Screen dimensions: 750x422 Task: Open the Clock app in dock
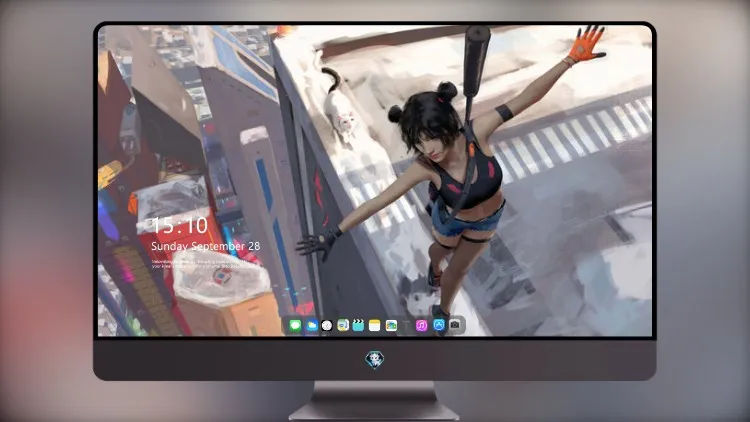coord(327,326)
